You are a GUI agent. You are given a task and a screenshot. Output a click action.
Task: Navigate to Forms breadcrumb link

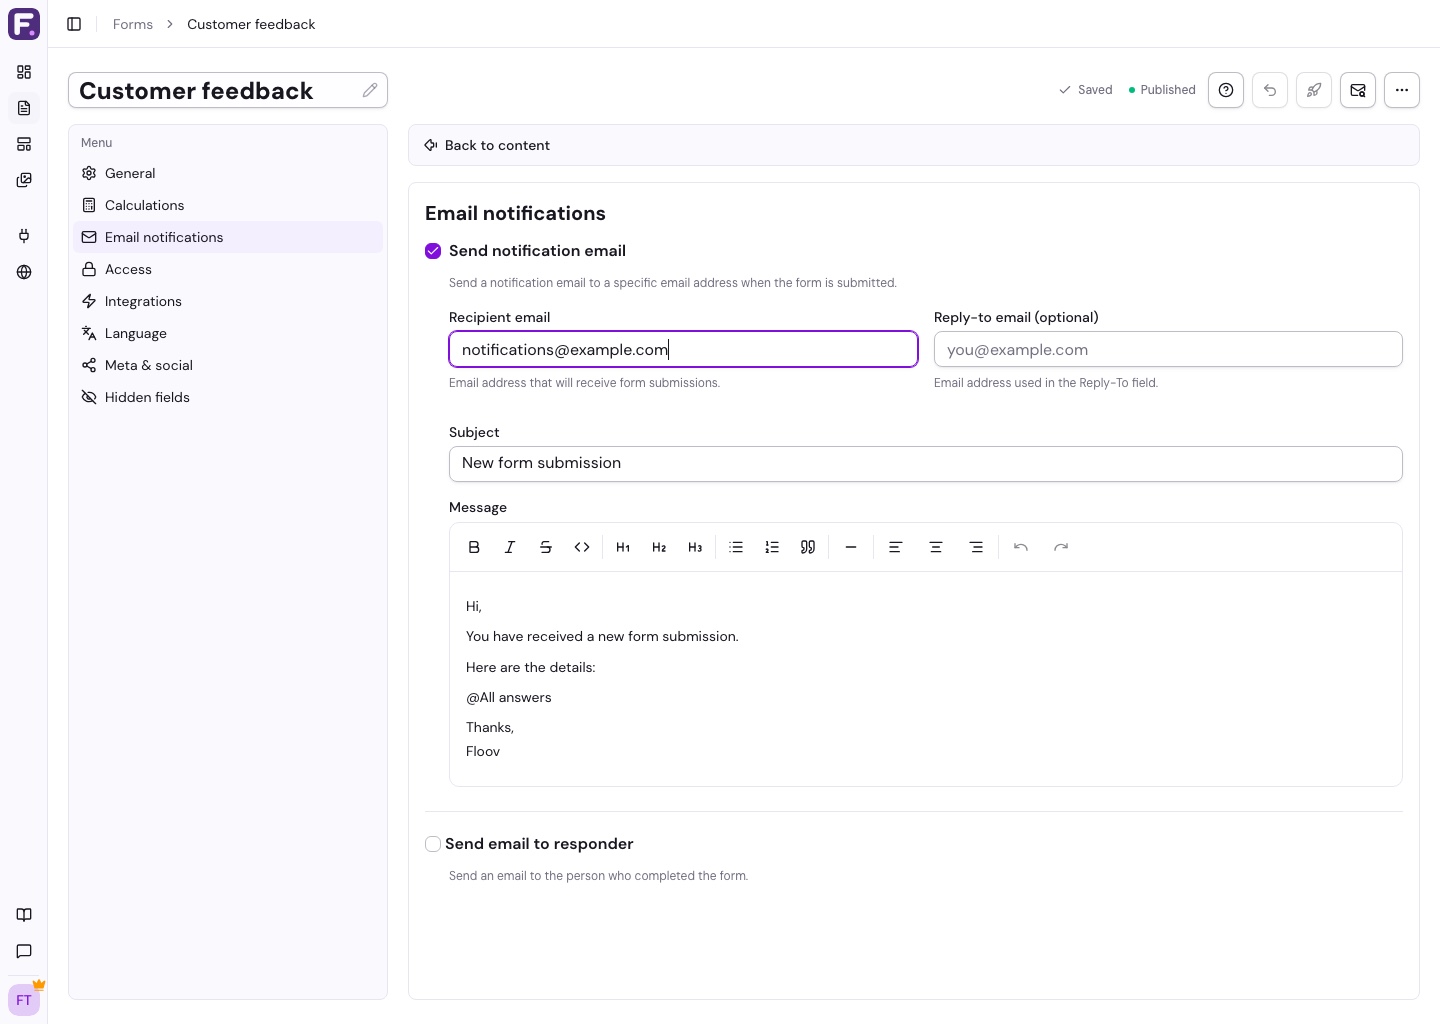click(133, 24)
